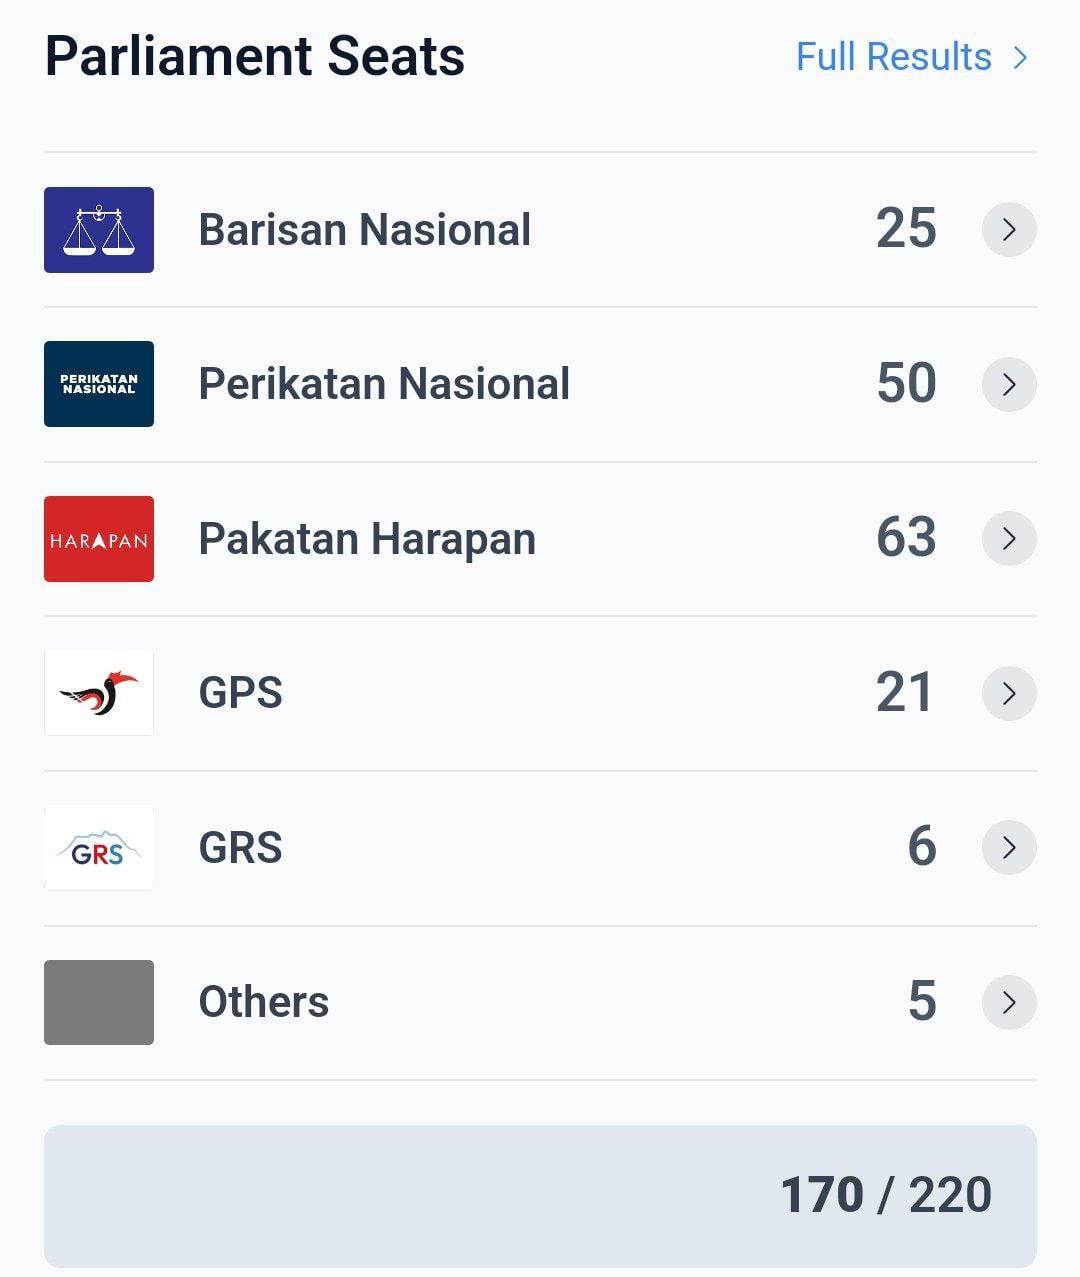
Task: Open Others seat details chevron
Action: [1008, 1002]
